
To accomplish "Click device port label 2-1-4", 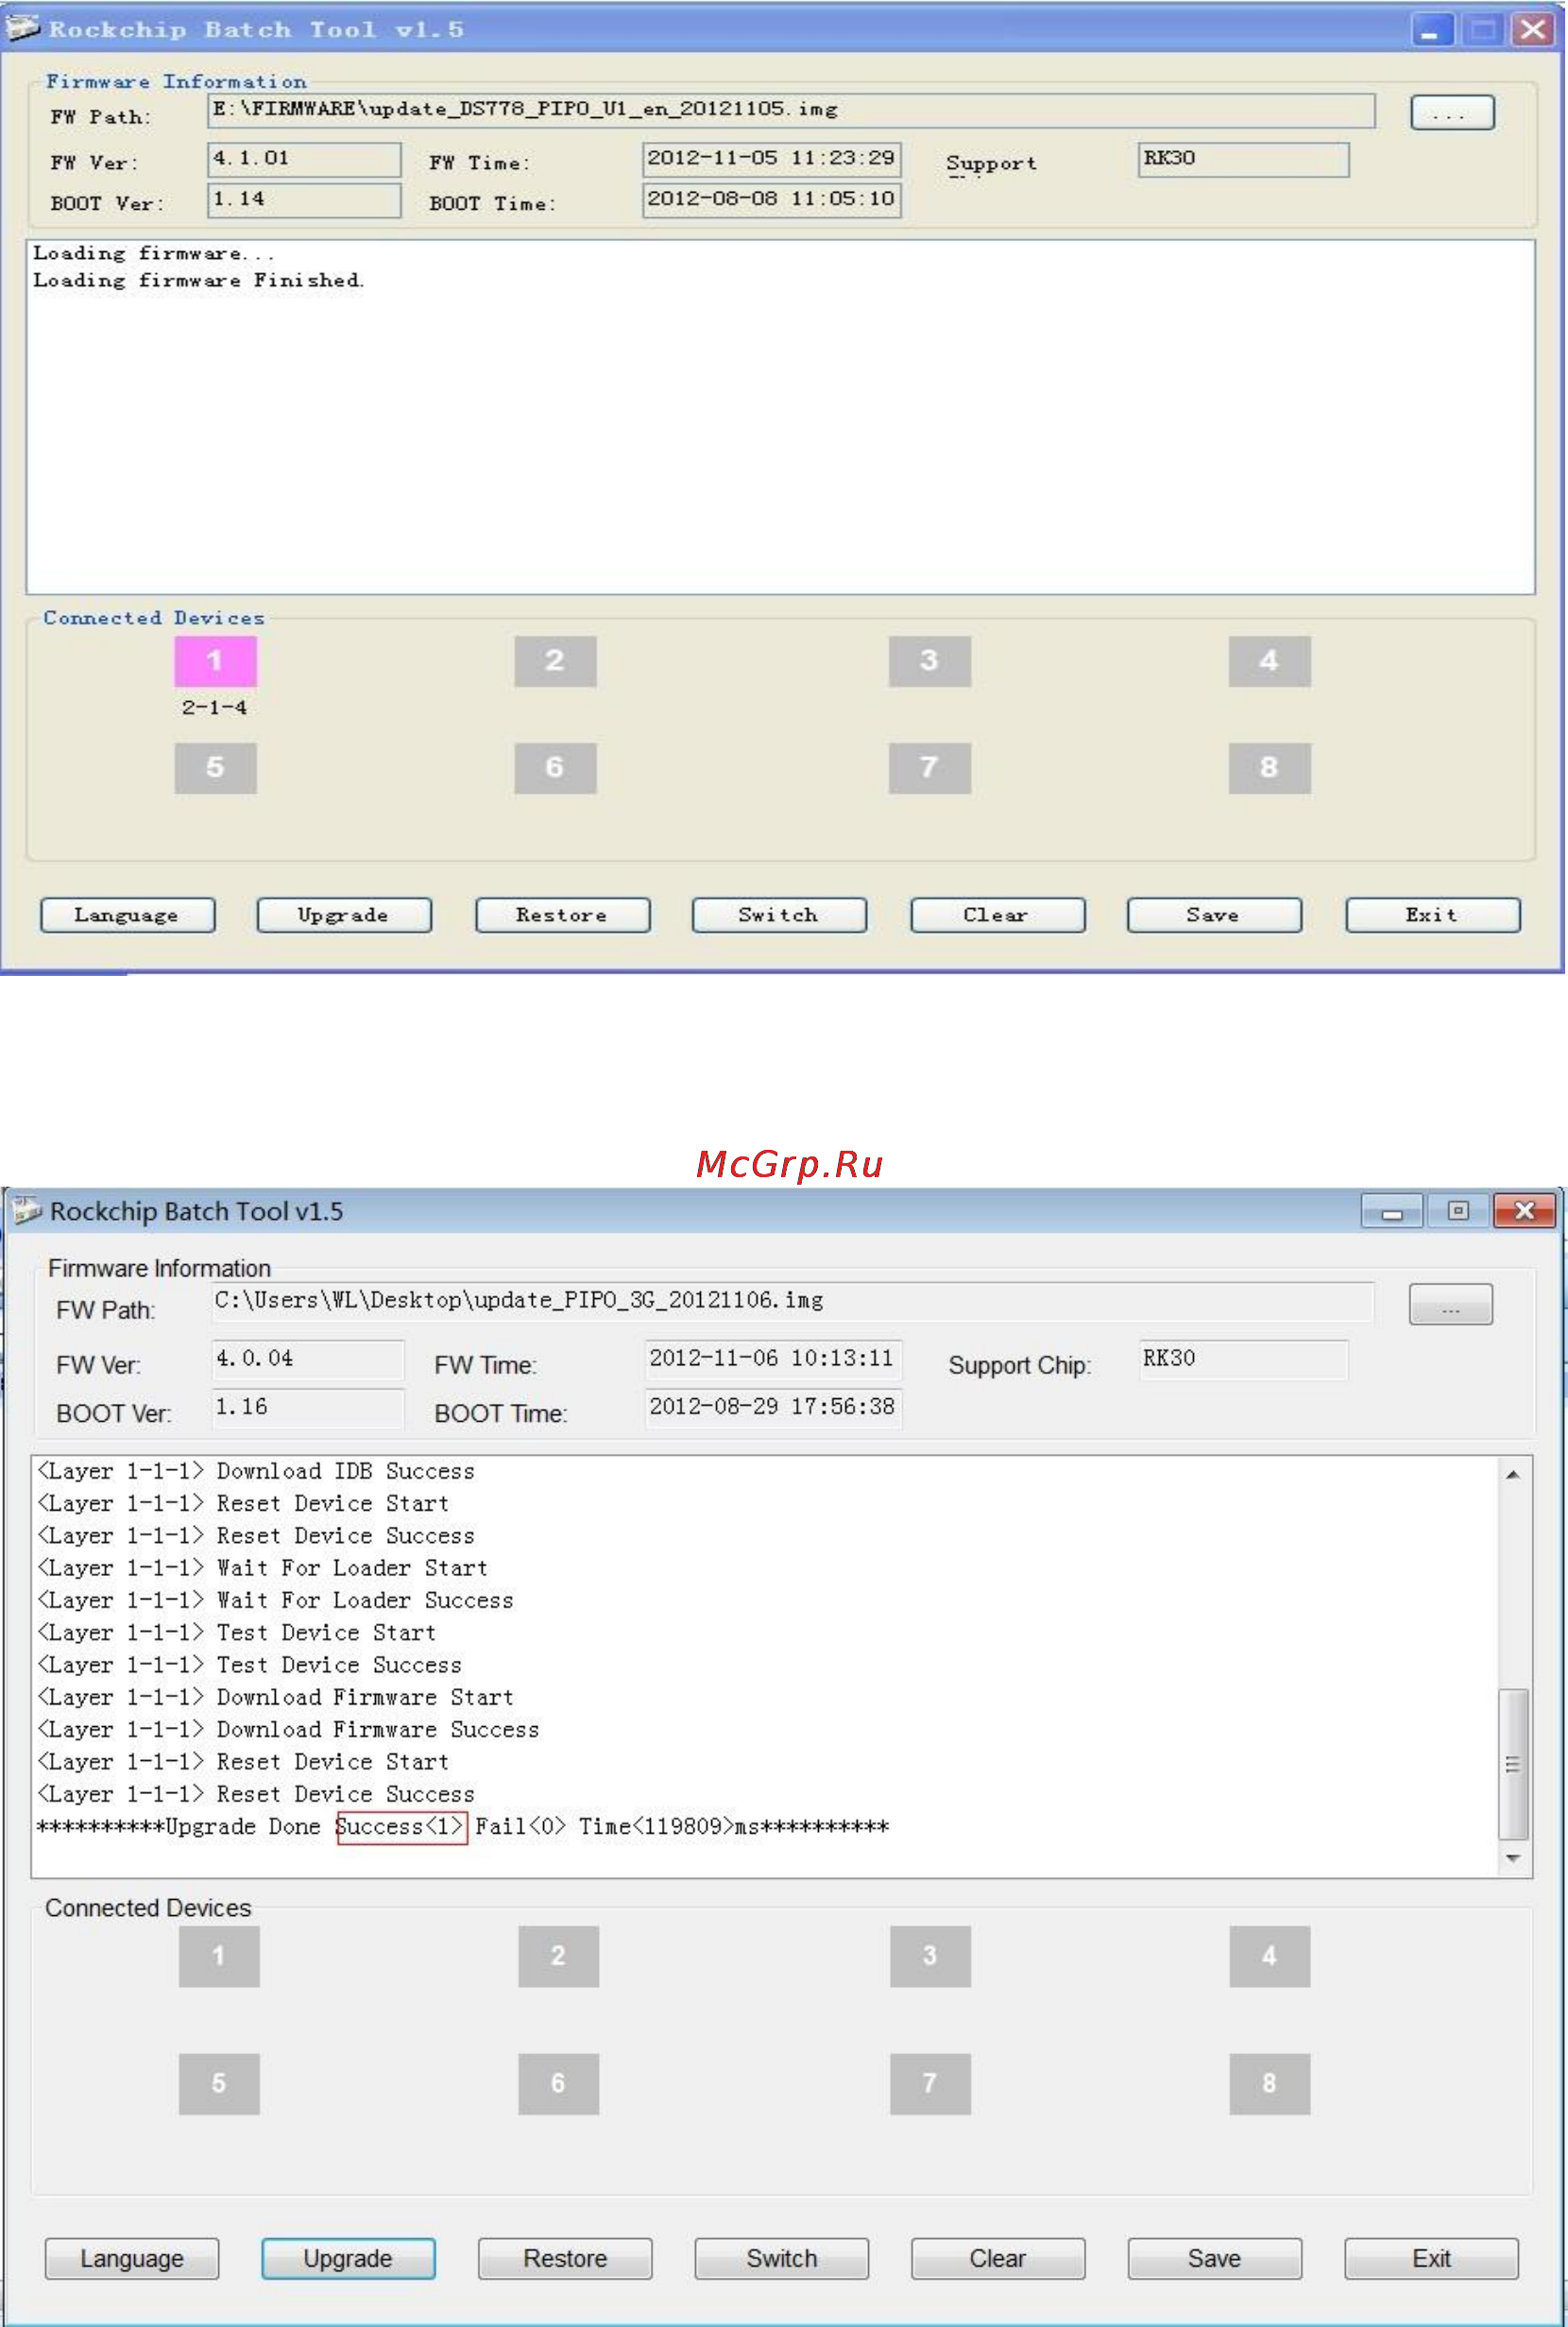I will [x=214, y=707].
